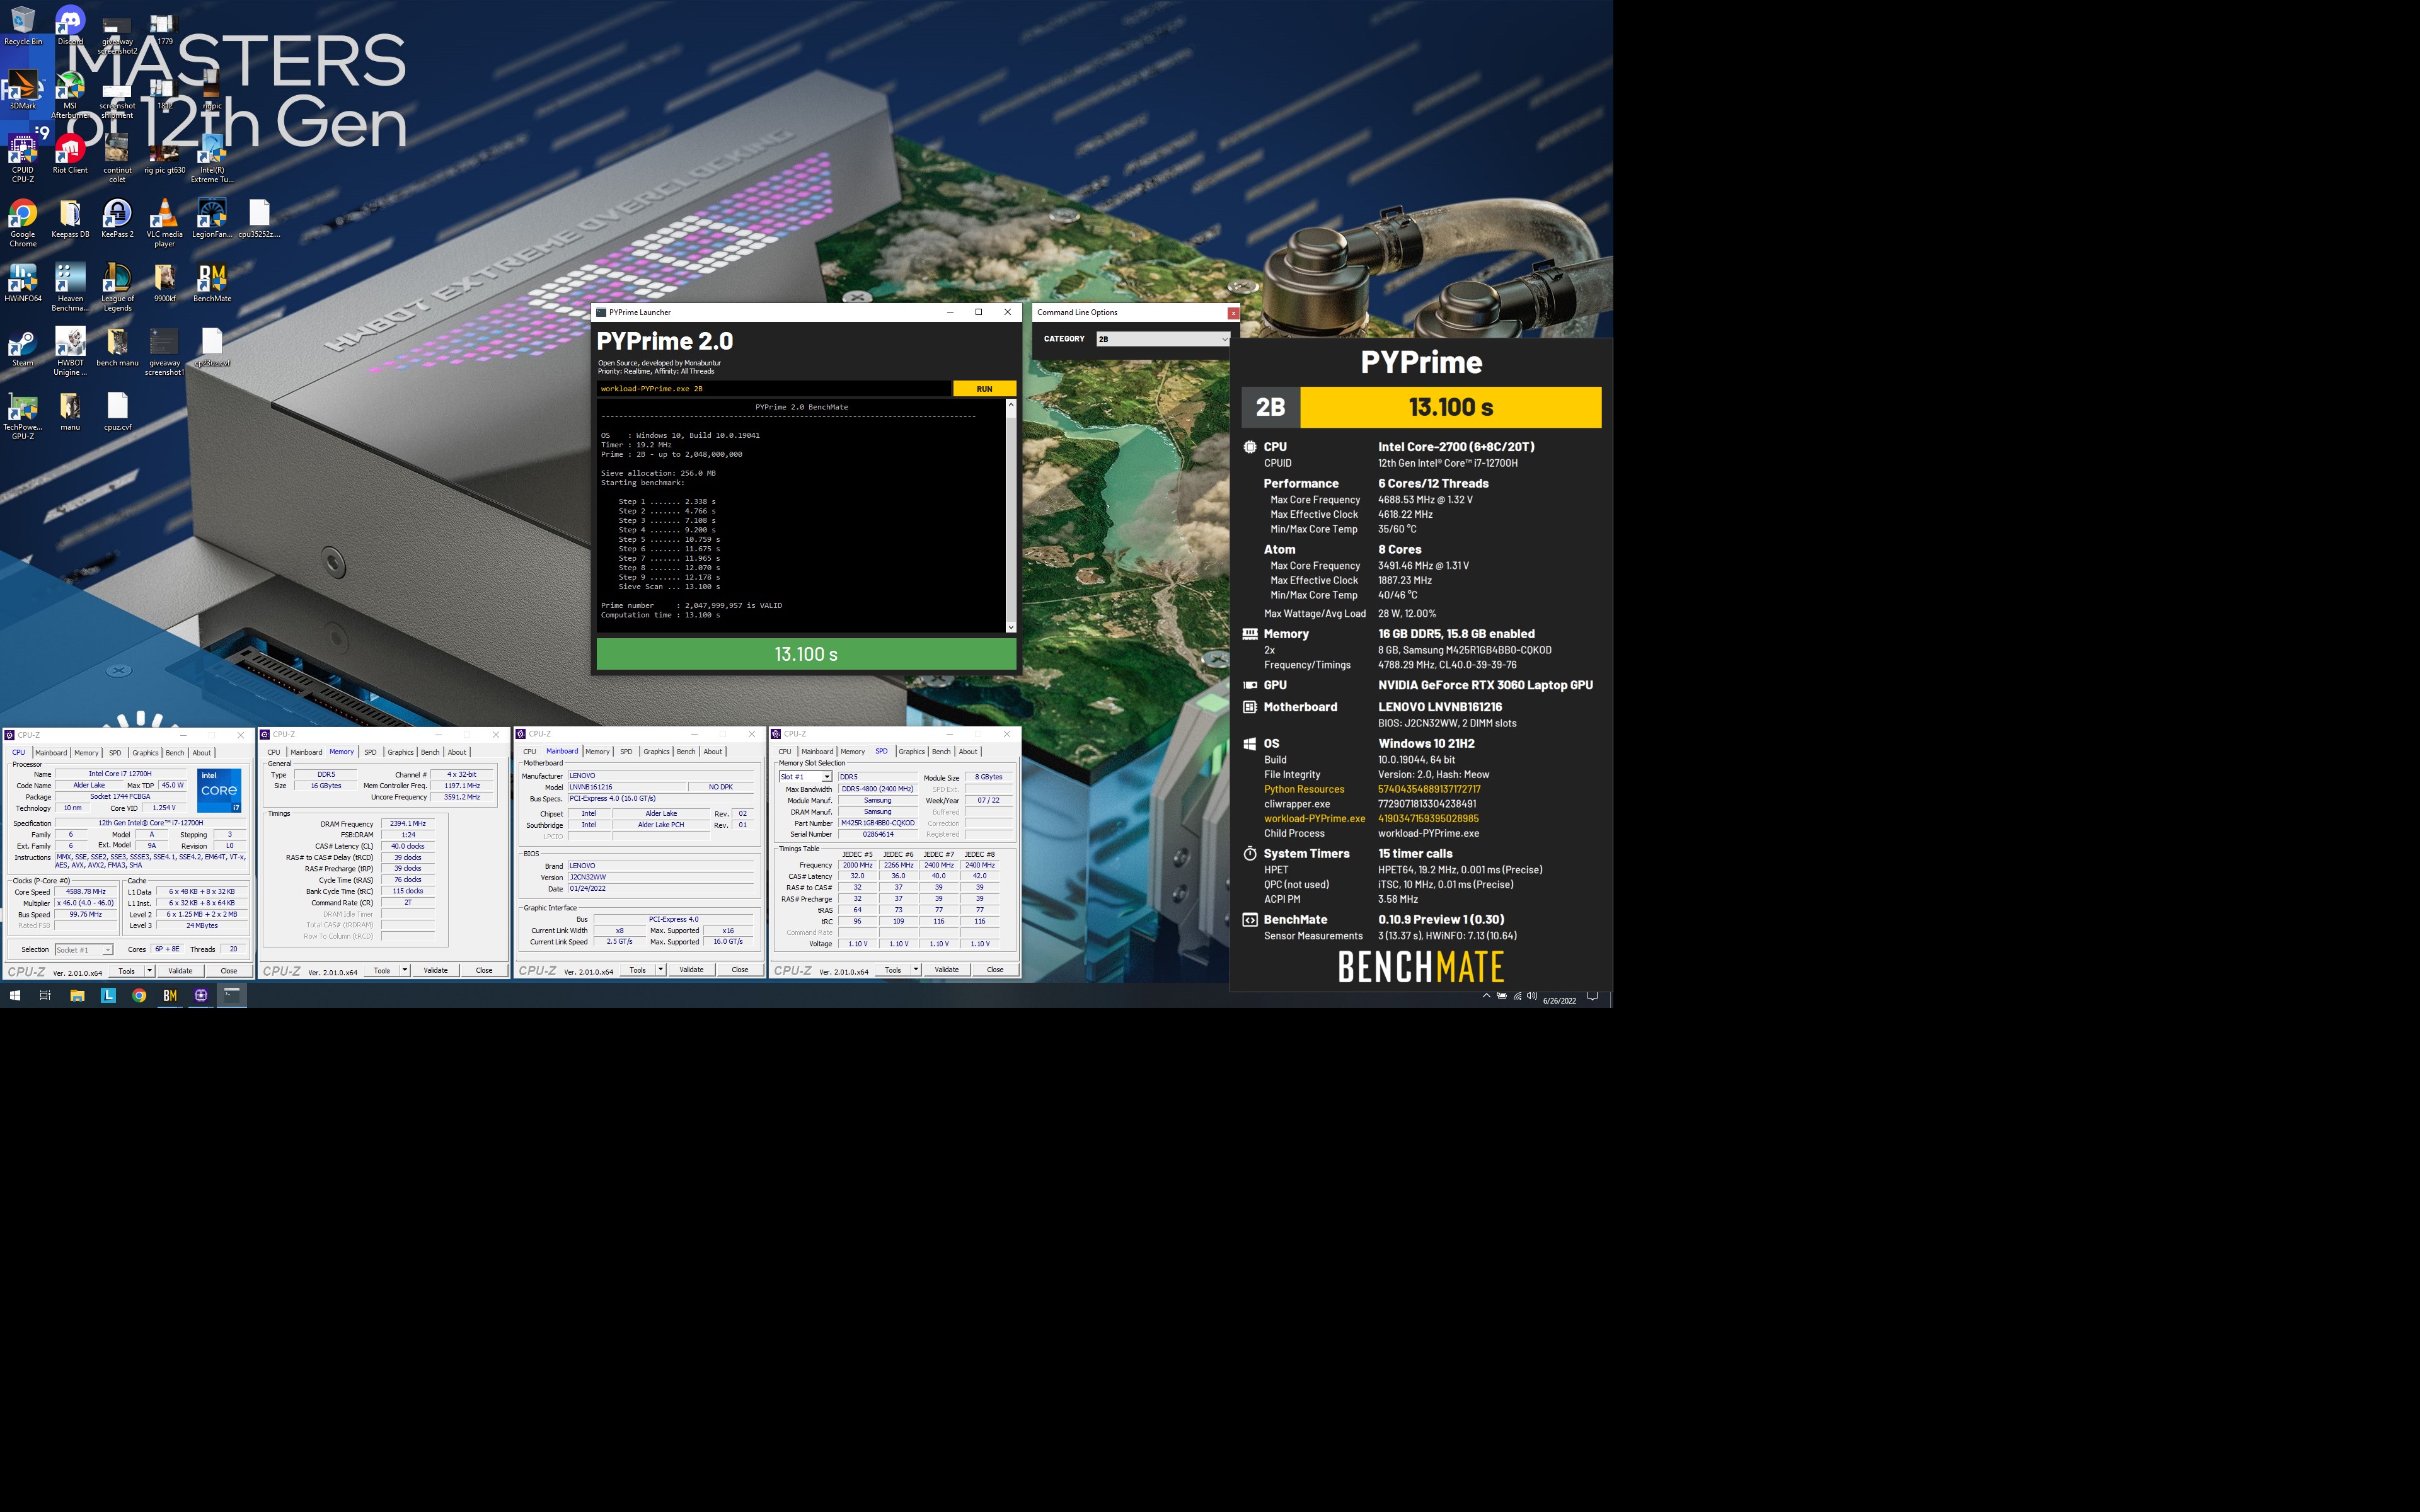Open Intel Extreme Tuning desktop shortcut
The image size is (2420, 1512).
click(x=211, y=158)
